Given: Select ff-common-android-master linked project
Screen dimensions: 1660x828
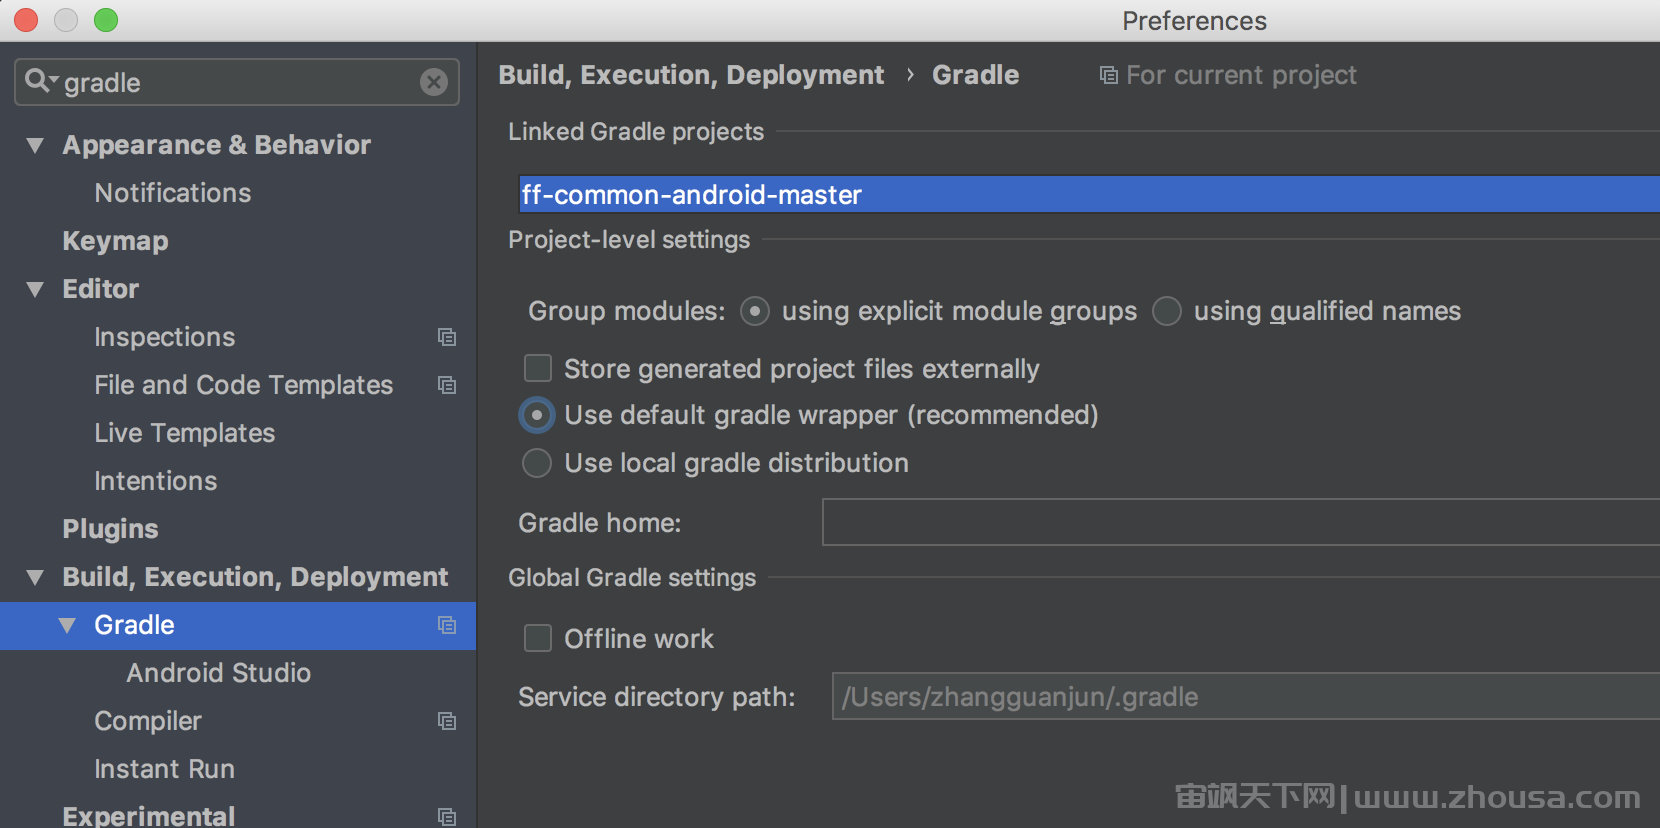Looking at the screenshot, I should (1088, 195).
